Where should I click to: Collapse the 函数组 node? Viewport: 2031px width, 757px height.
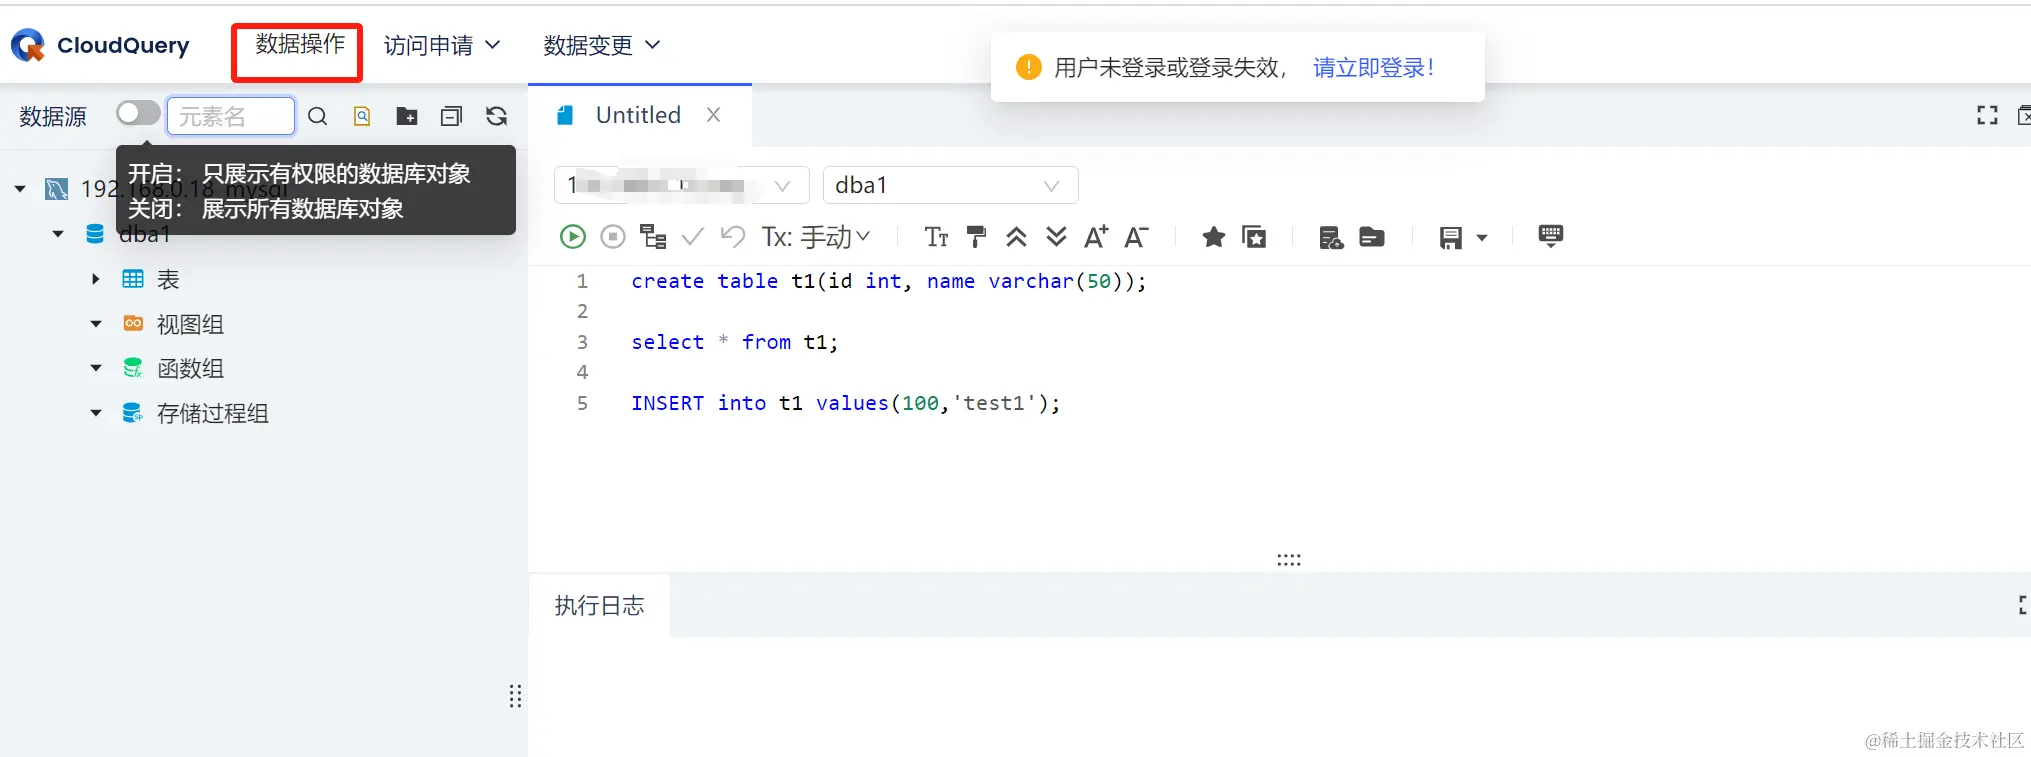click(96, 368)
